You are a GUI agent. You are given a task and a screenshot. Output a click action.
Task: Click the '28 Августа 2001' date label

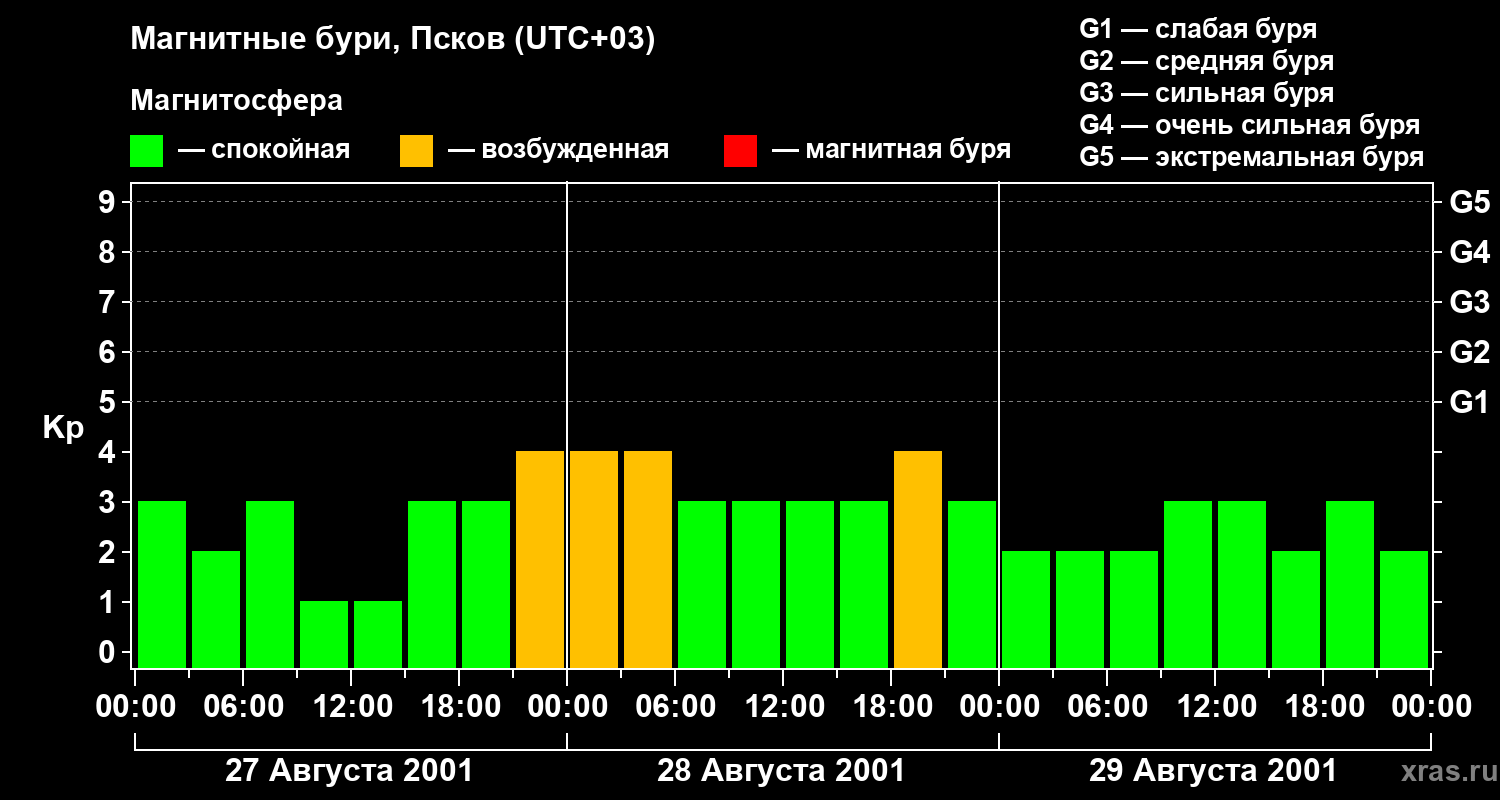pos(781,771)
